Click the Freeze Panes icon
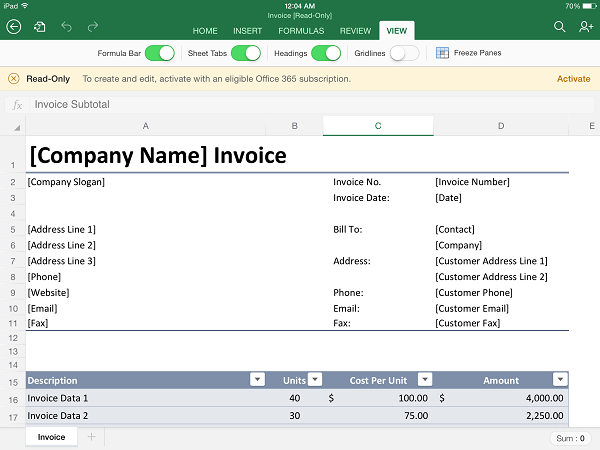The image size is (600, 450). pos(443,53)
